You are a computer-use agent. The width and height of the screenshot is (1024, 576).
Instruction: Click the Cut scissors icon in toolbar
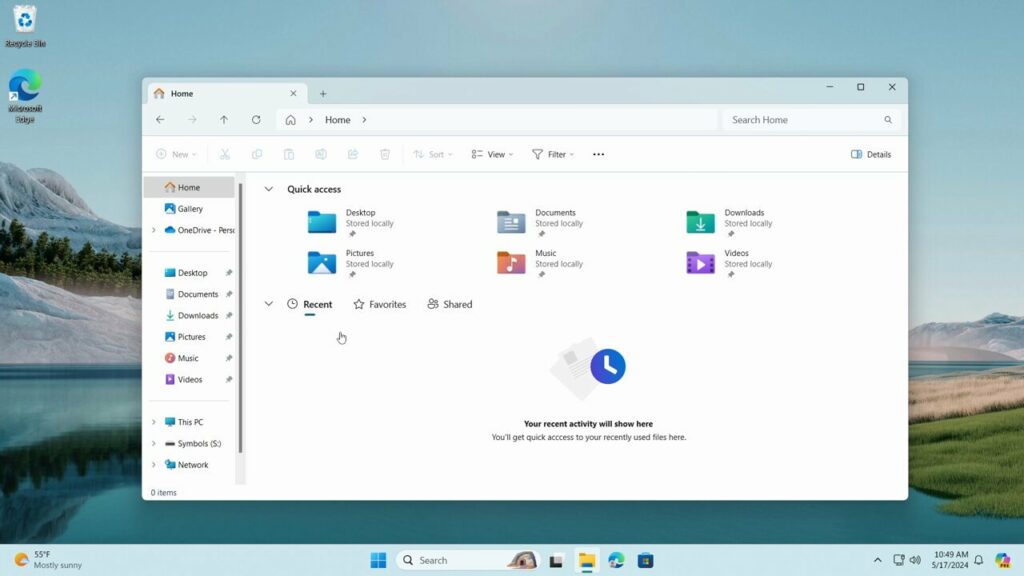225,154
